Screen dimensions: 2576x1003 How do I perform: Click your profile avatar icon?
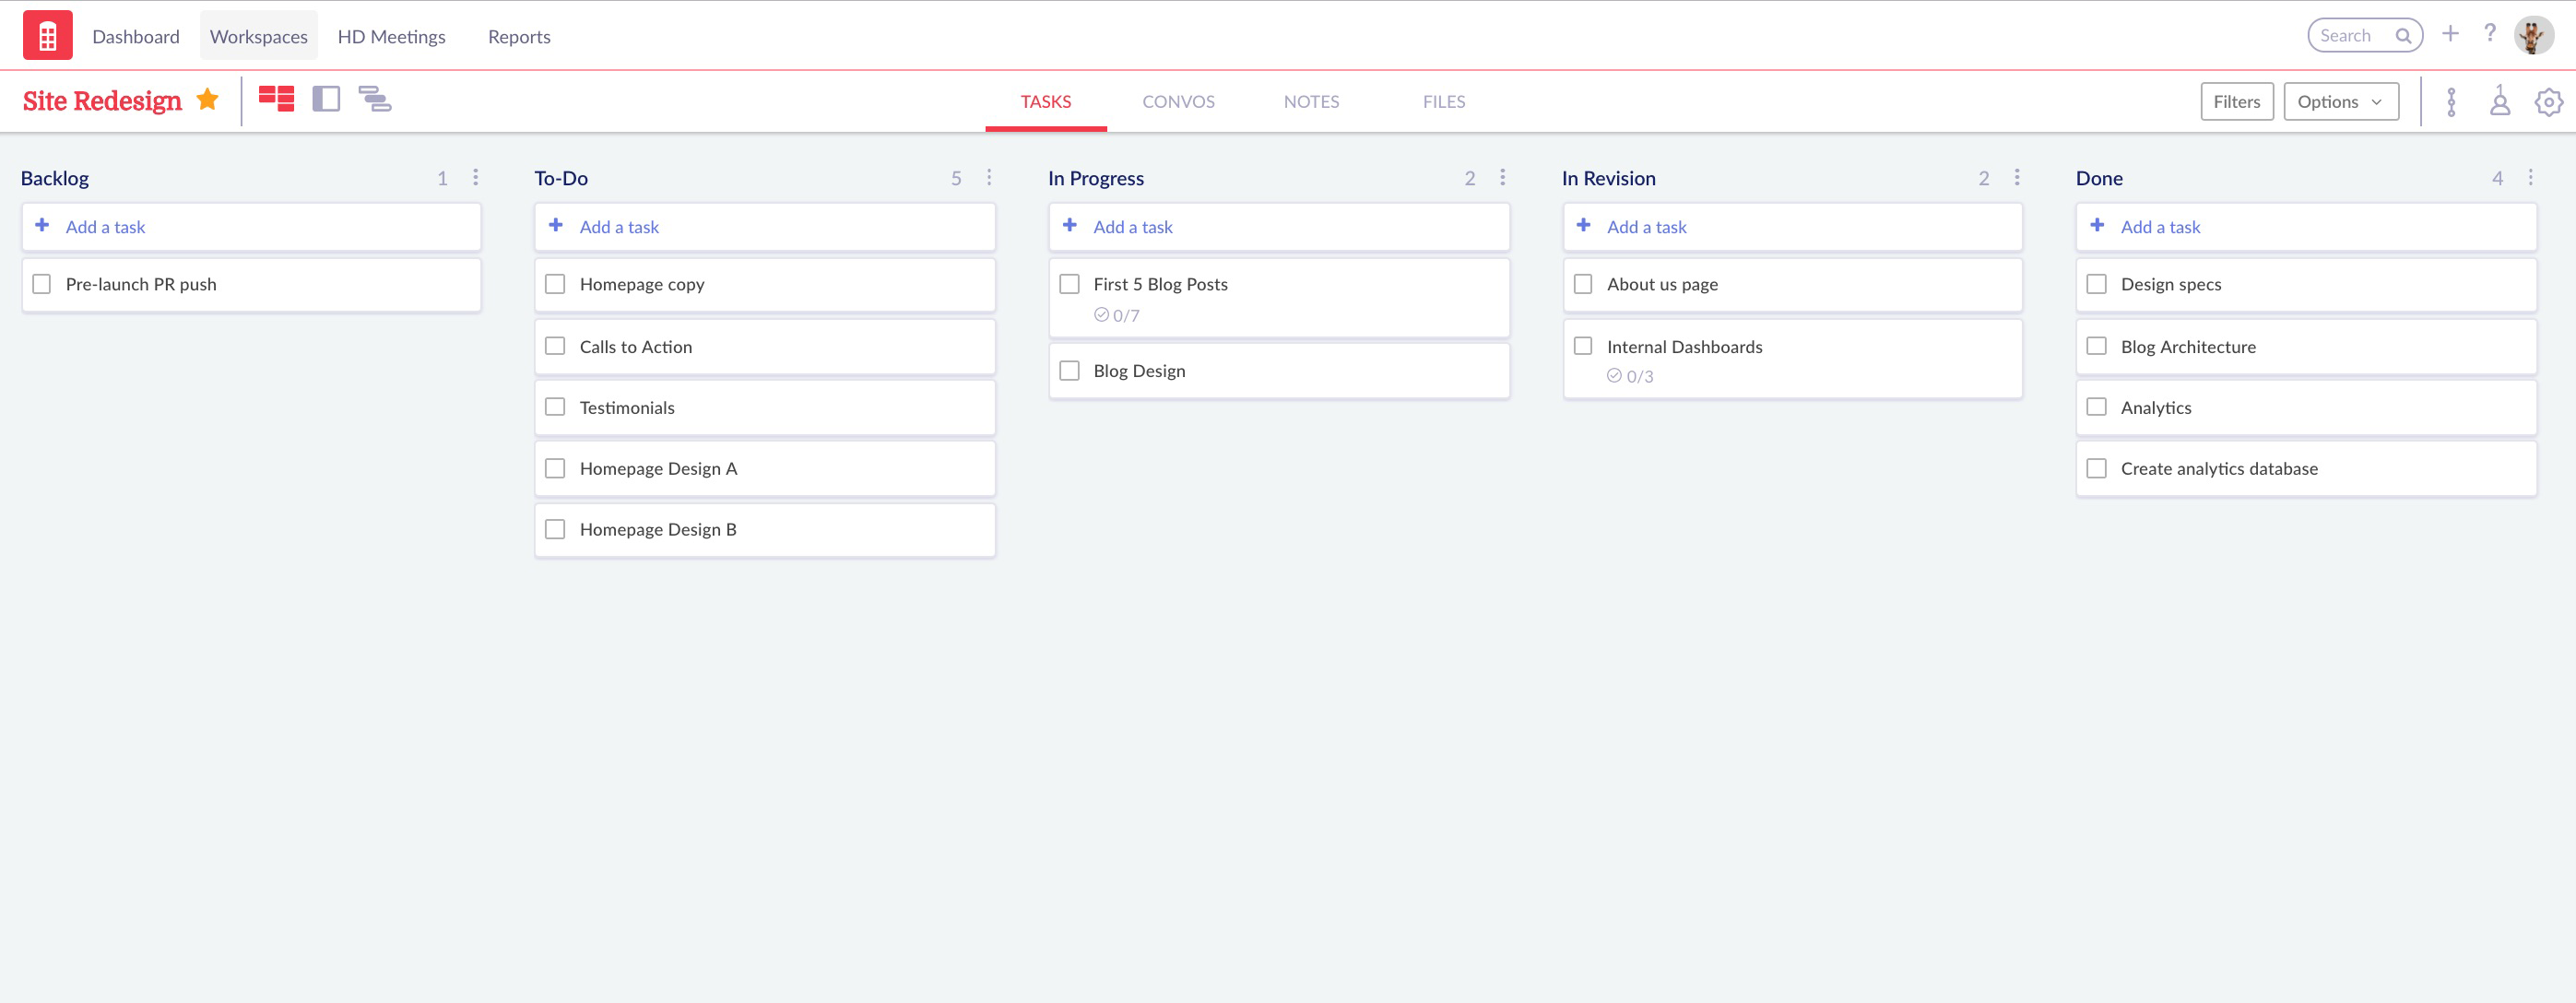click(x=2532, y=34)
